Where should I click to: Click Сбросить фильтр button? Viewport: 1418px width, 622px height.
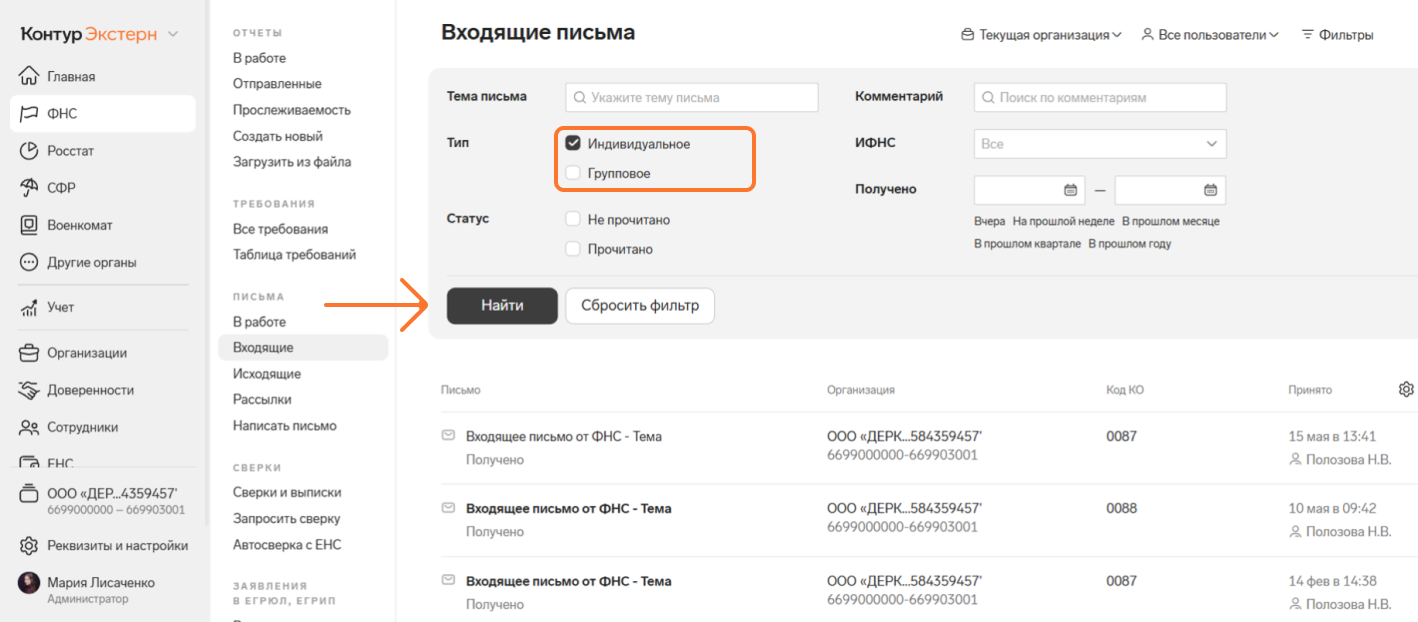pyautogui.click(x=640, y=306)
